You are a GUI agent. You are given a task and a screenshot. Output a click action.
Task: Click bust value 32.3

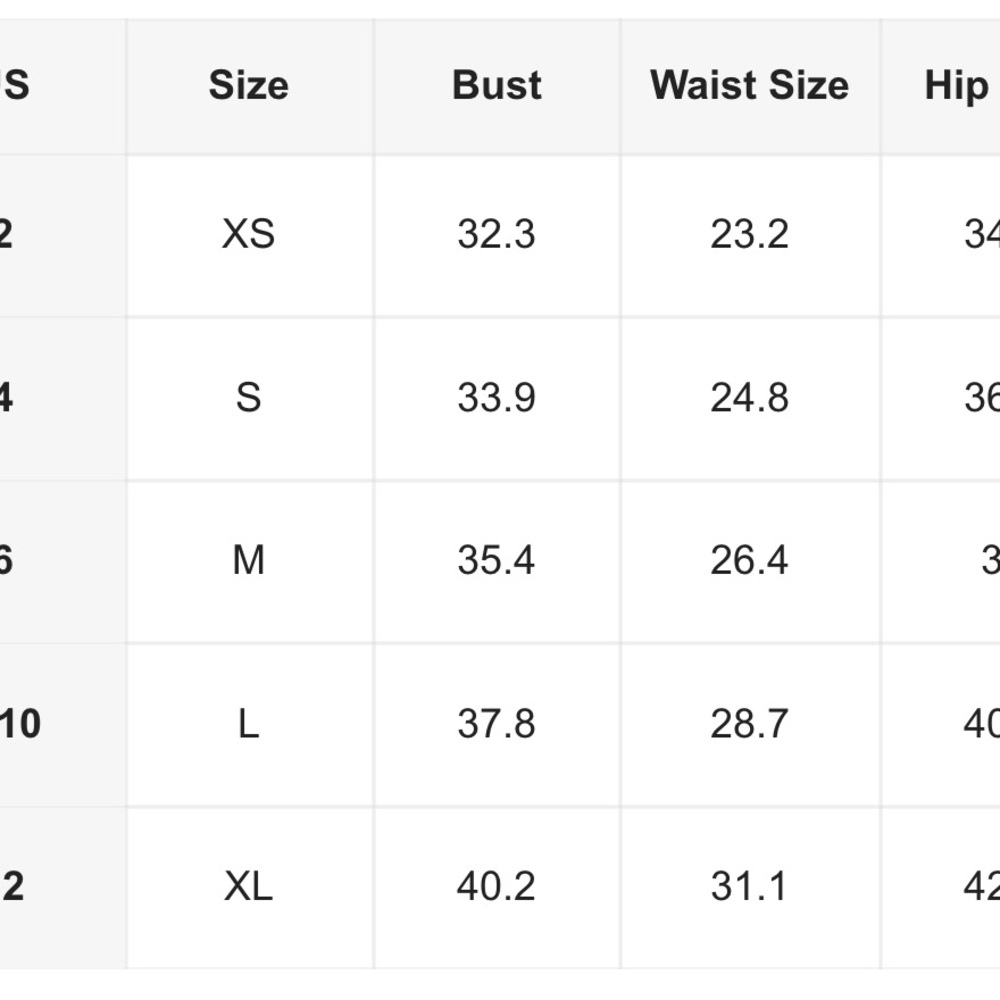coord(497,234)
